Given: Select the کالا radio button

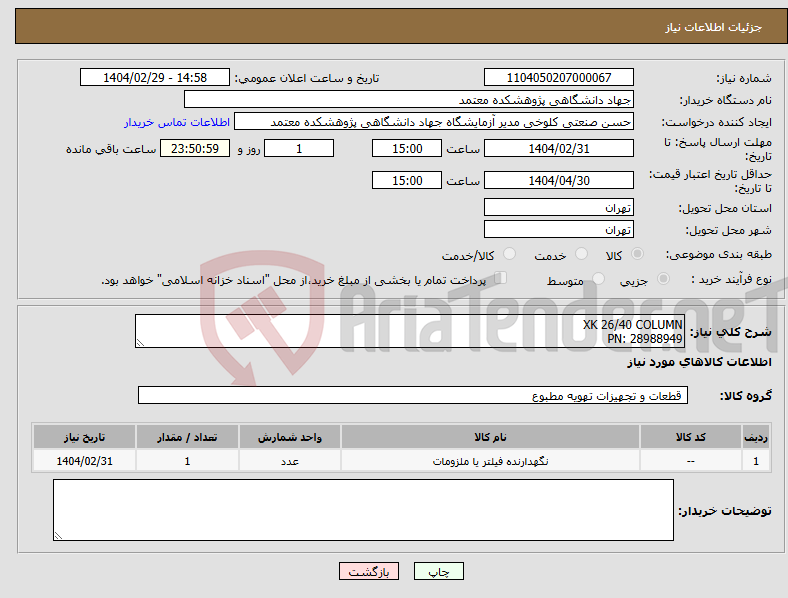Looking at the screenshot, I should [637, 254].
